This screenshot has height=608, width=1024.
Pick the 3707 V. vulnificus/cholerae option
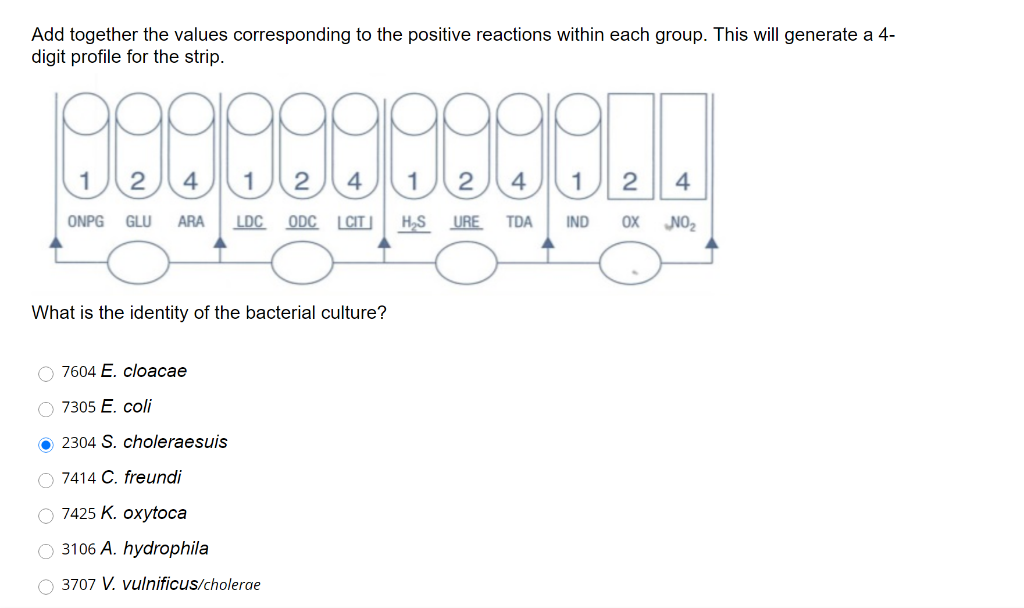coord(45,584)
